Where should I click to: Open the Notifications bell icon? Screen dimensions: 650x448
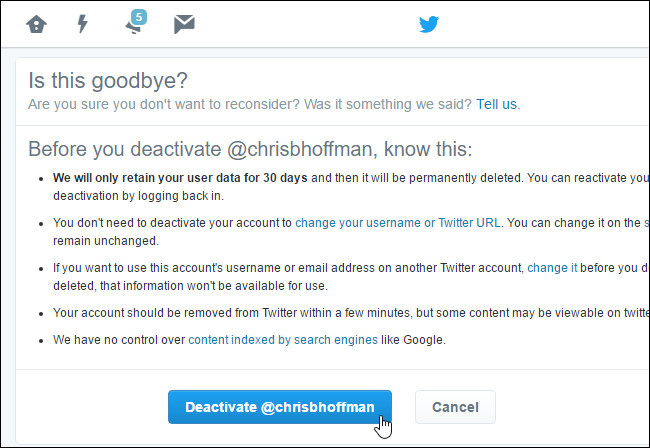pyautogui.click(x=134, y=27)
